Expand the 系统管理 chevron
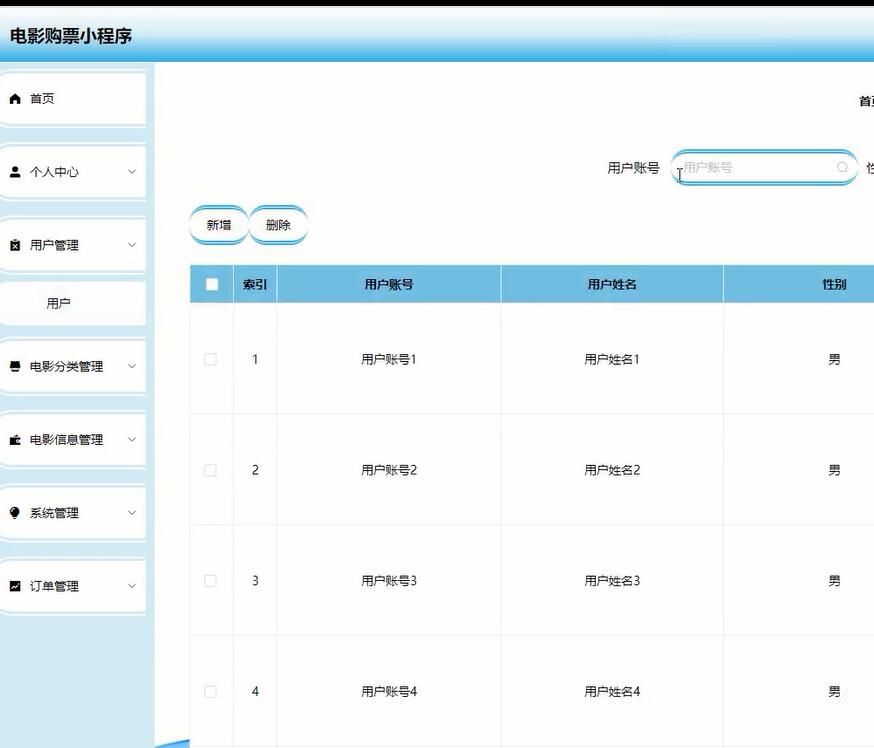This screenshot has height=748, width=874. [132, 513]
